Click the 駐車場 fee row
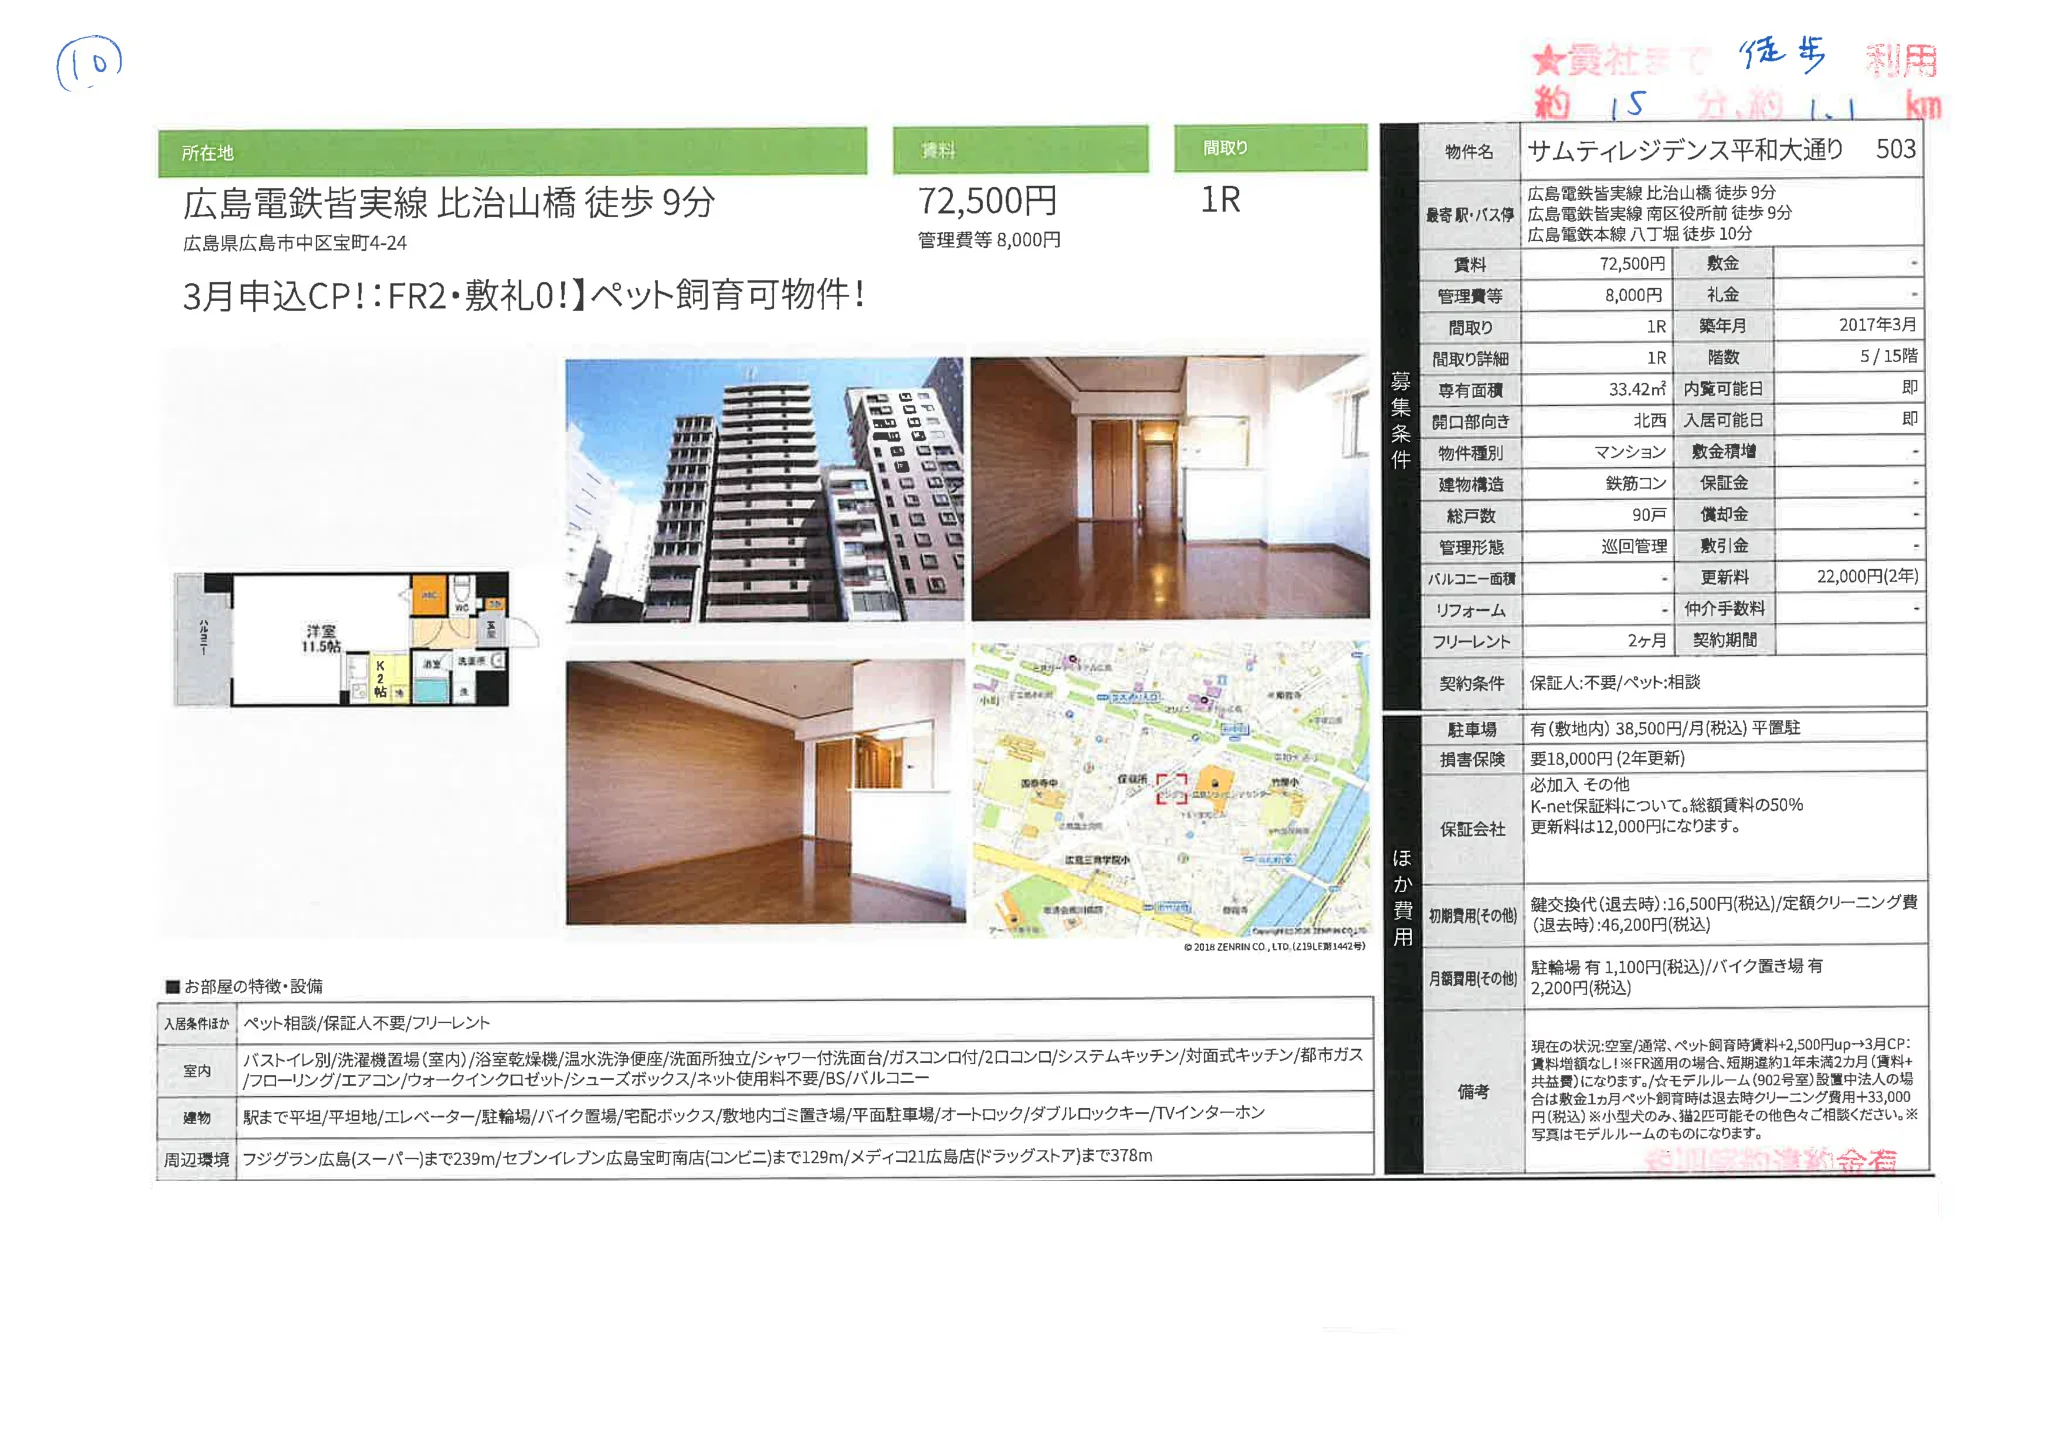The image size is (2056, 1455). (x=1664, y=728)
